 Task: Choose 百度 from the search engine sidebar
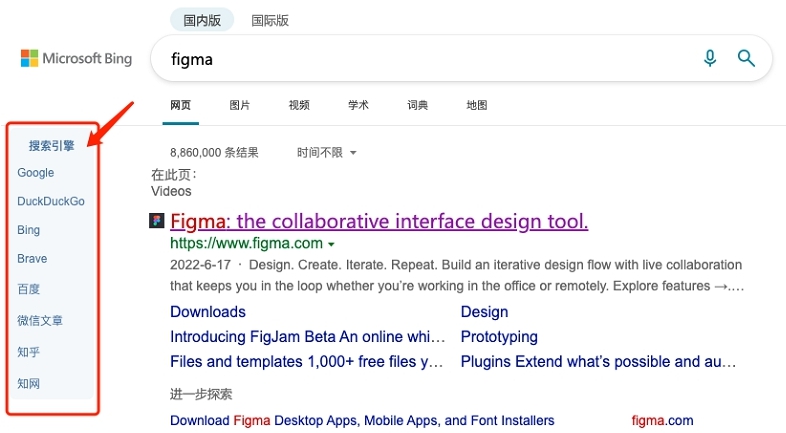click(29, 289)
